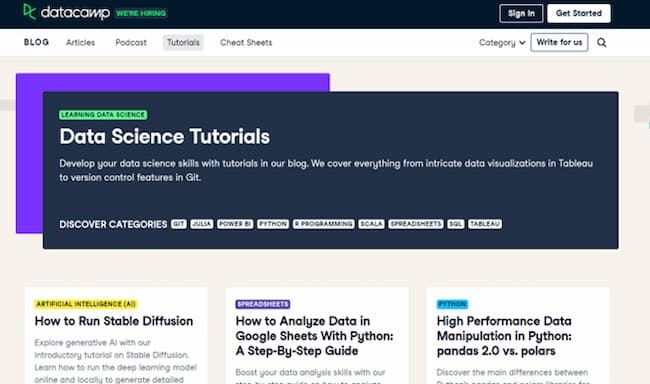
Task: Click the blue Python tag on the pandas vs. polars card
Action: pyautogui.click(x=452, y=304)
